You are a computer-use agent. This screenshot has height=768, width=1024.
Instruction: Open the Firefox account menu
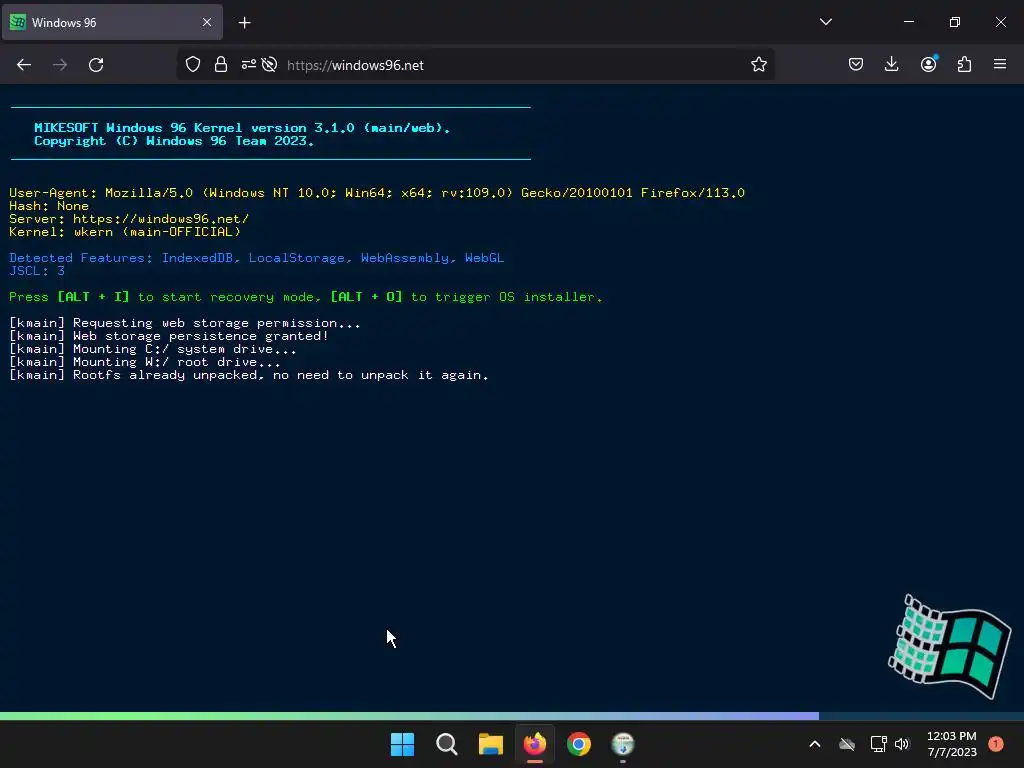[x=928, y=65]
